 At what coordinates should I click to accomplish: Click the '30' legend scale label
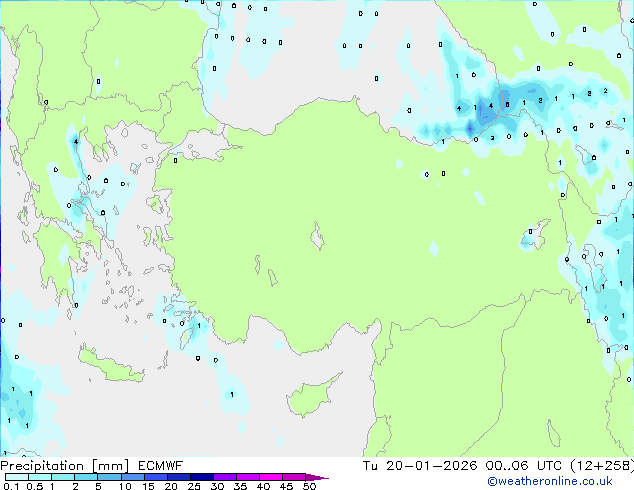(x=217, y=486)
